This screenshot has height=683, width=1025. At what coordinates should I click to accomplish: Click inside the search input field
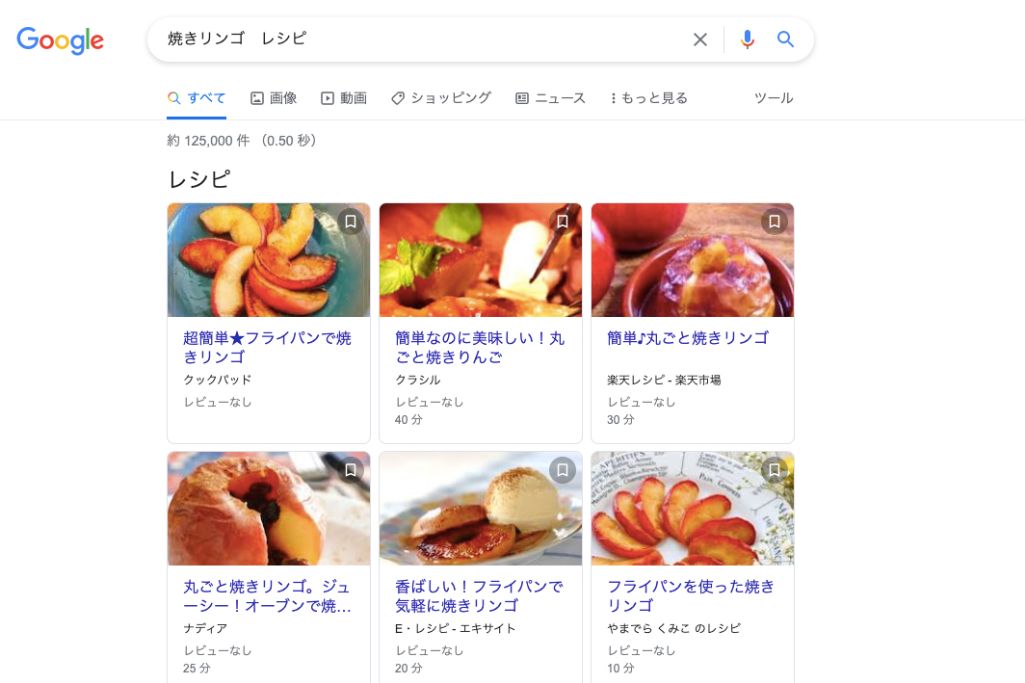click(x=400, y=39)
